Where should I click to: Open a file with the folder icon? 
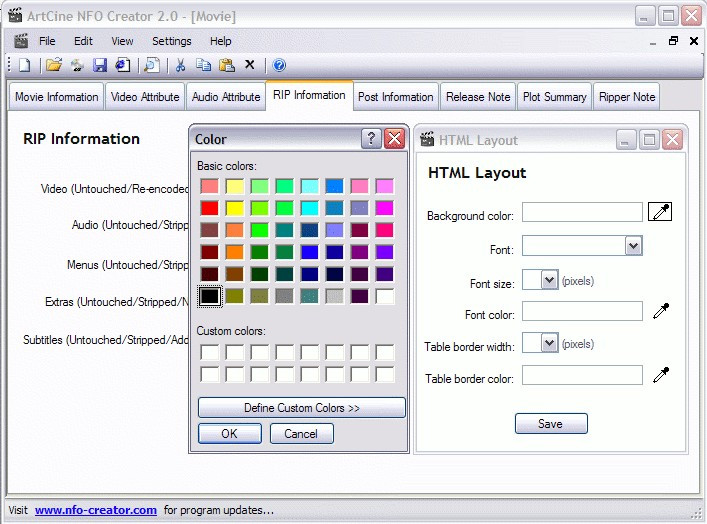coord(54,65)
